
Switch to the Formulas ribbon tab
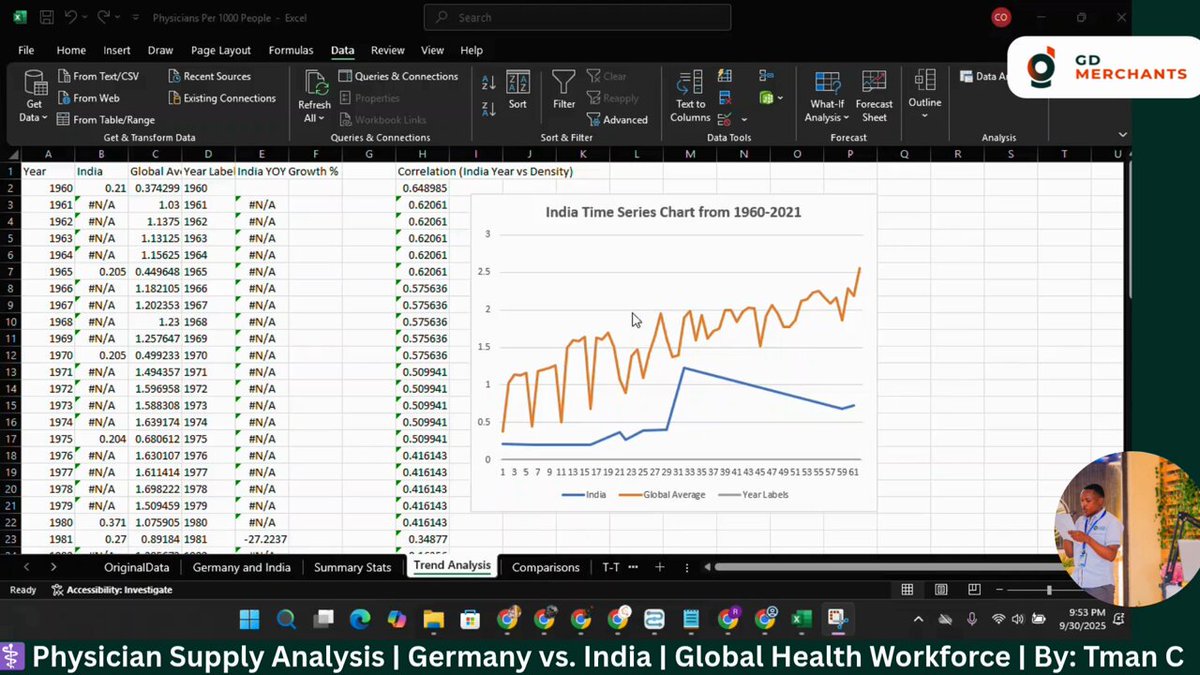tap(291, 50)
